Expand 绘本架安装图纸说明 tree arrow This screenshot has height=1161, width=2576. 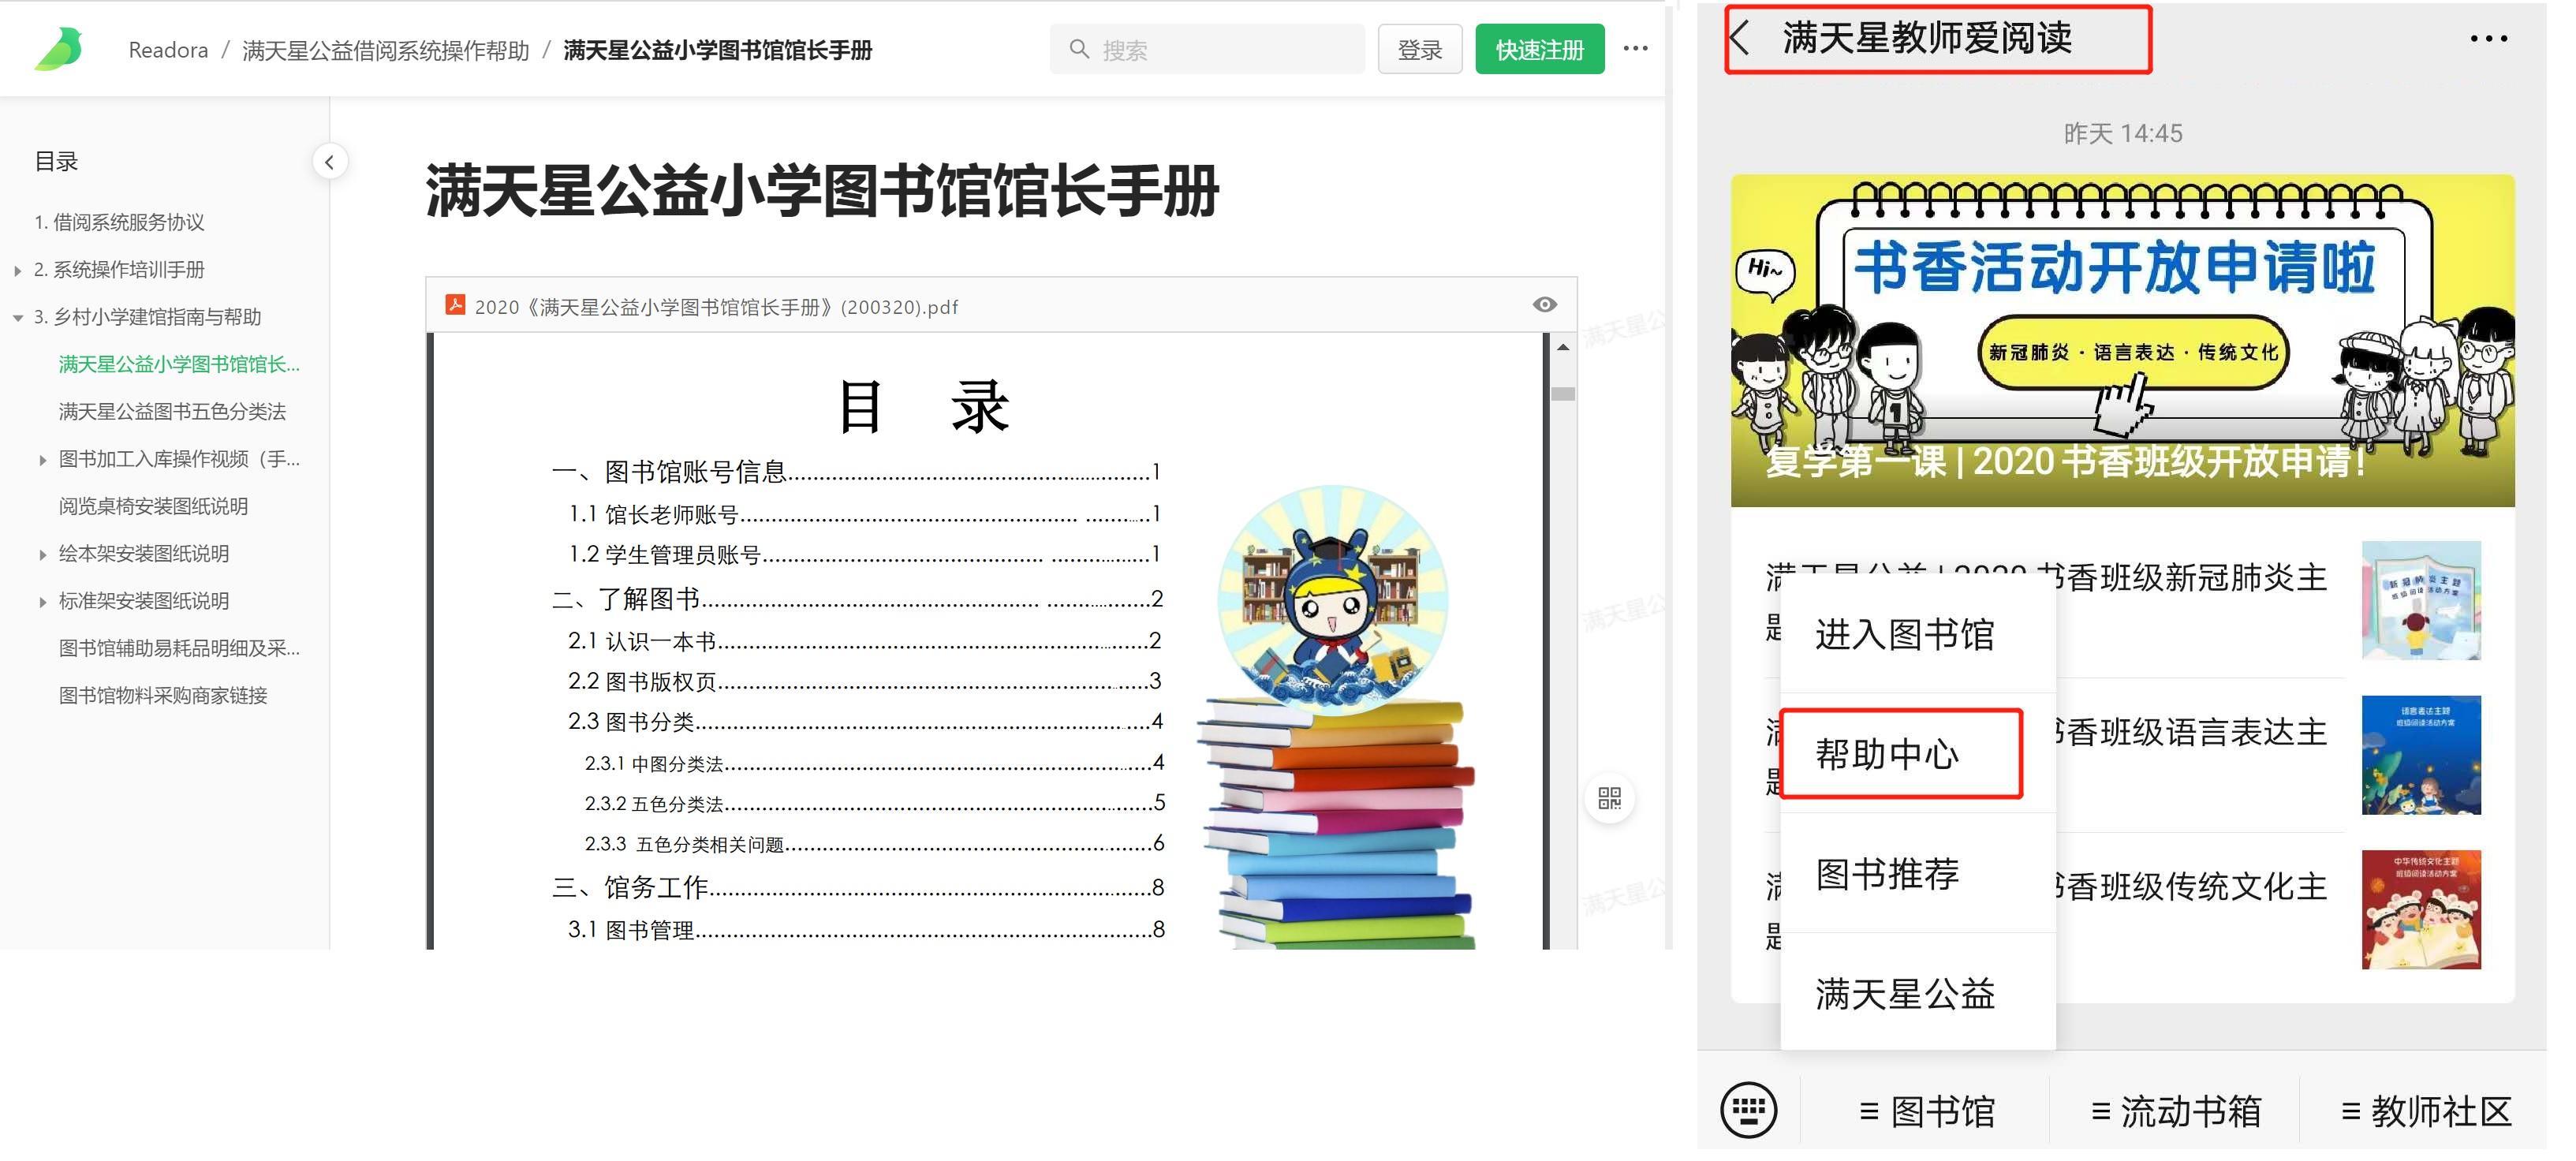point(43,554)
